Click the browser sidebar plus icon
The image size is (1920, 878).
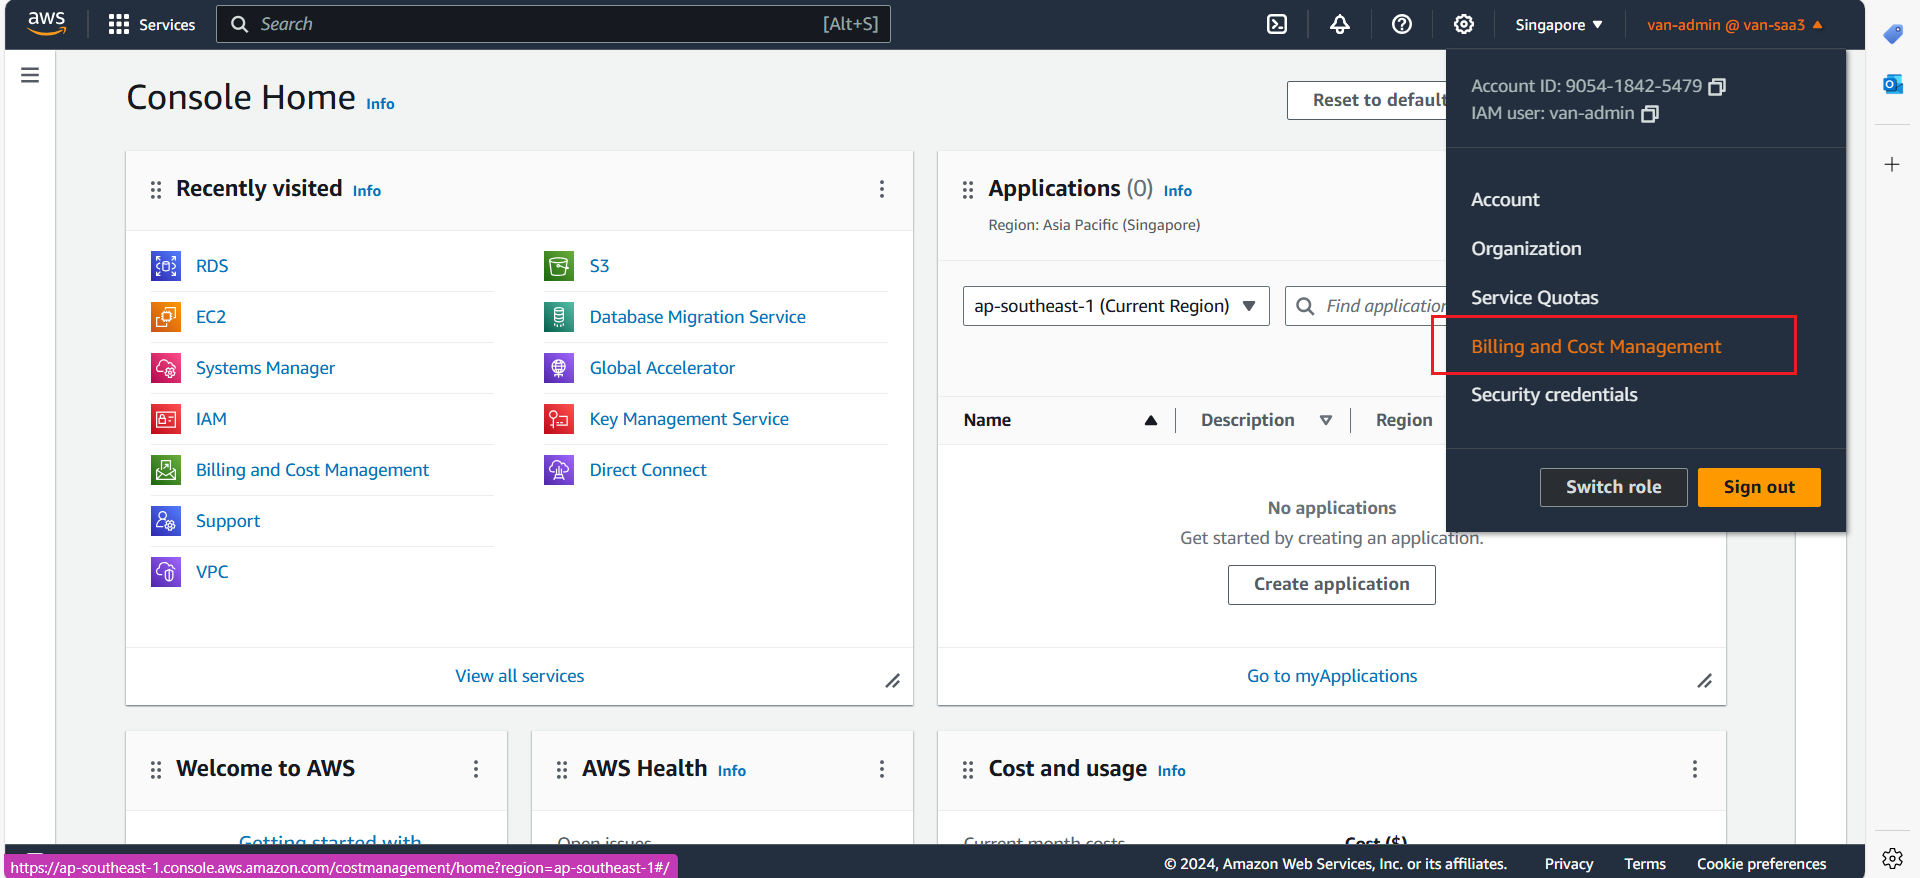coord(1892,164)
